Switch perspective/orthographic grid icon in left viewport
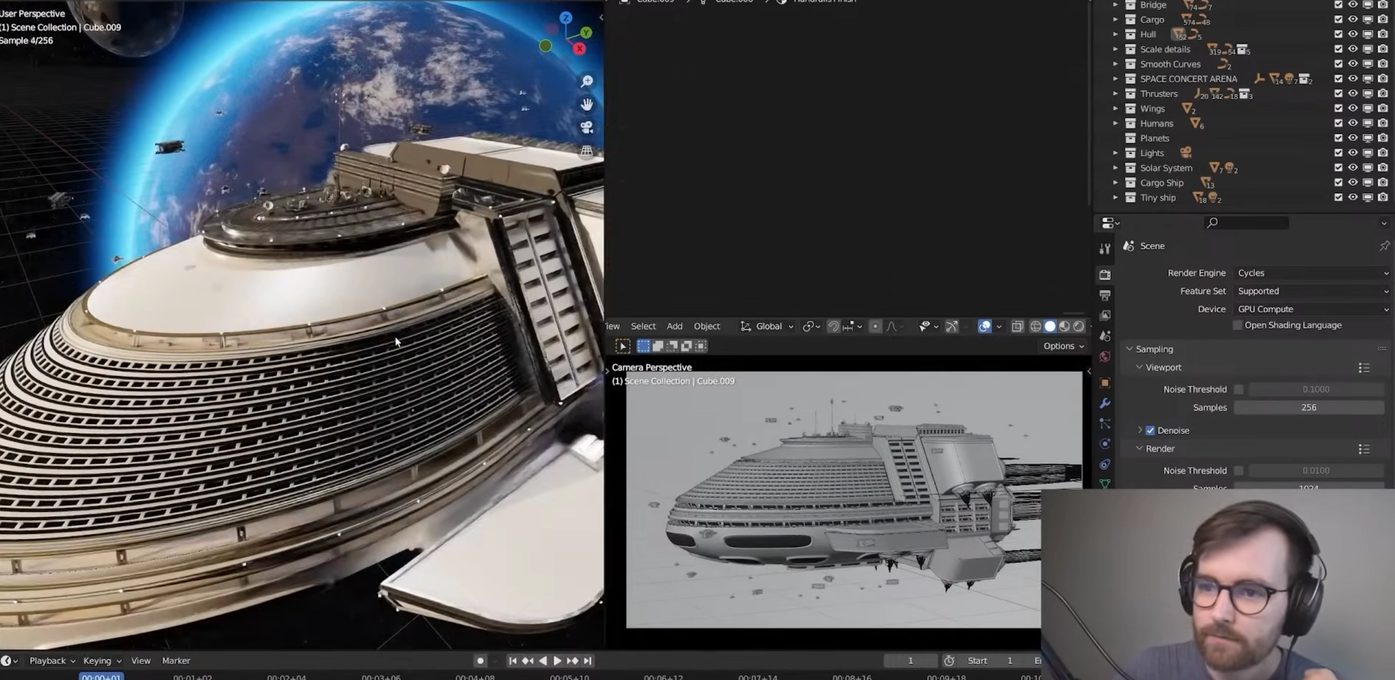 [587, 150]
